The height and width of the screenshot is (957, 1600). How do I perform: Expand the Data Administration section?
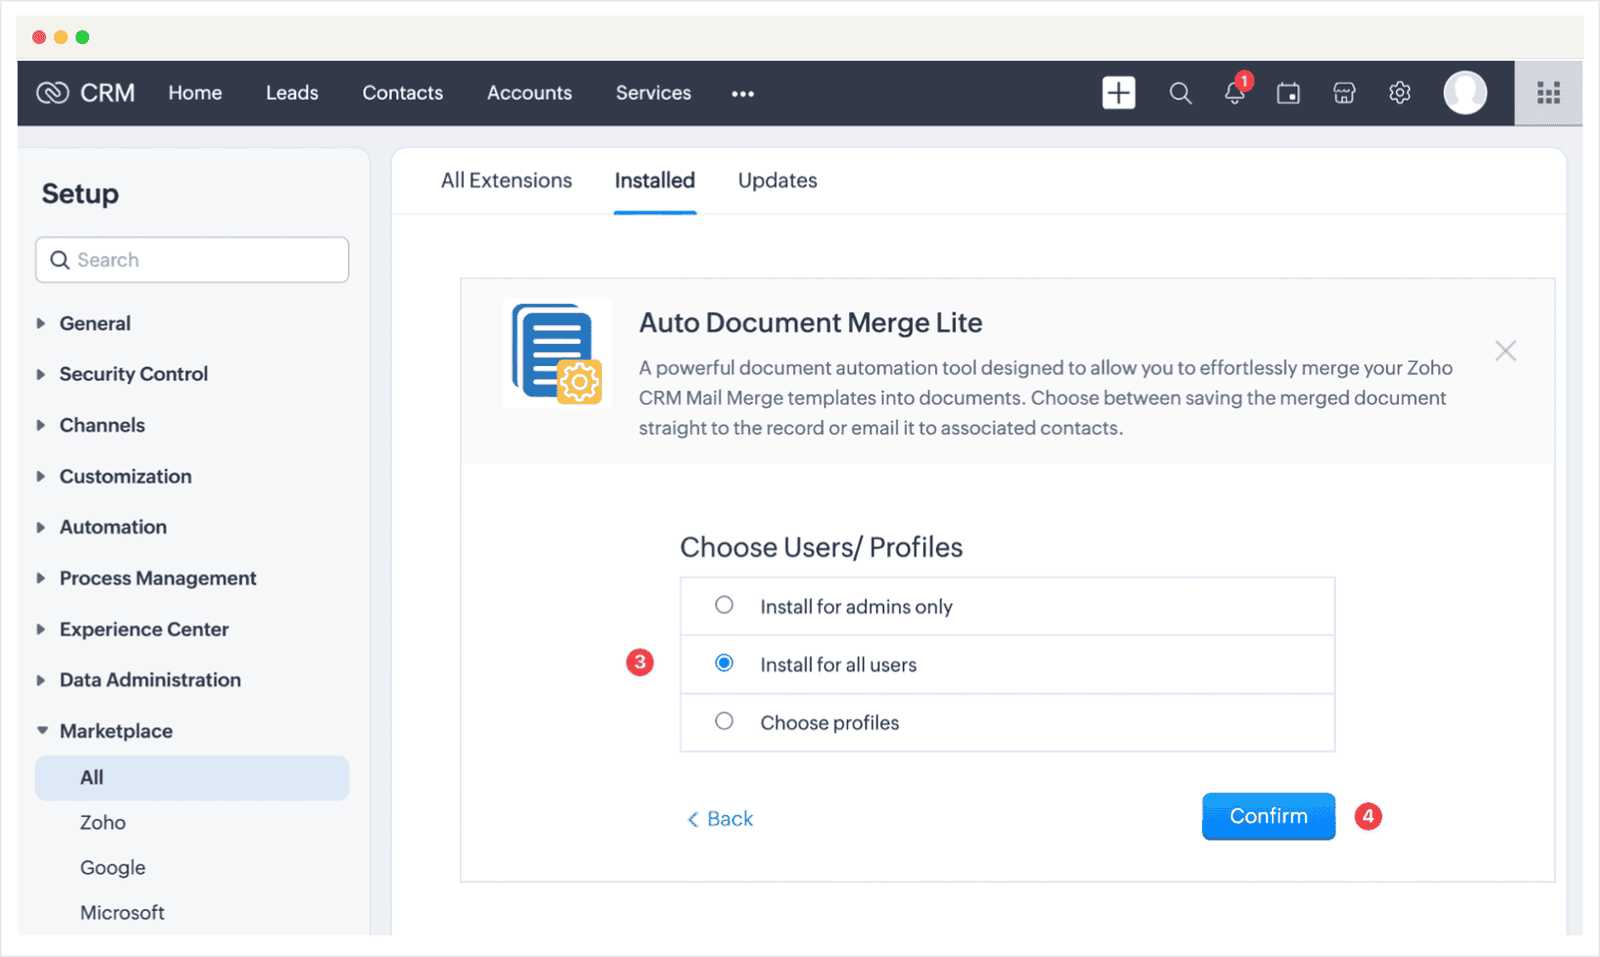click(x=41, y=680)
